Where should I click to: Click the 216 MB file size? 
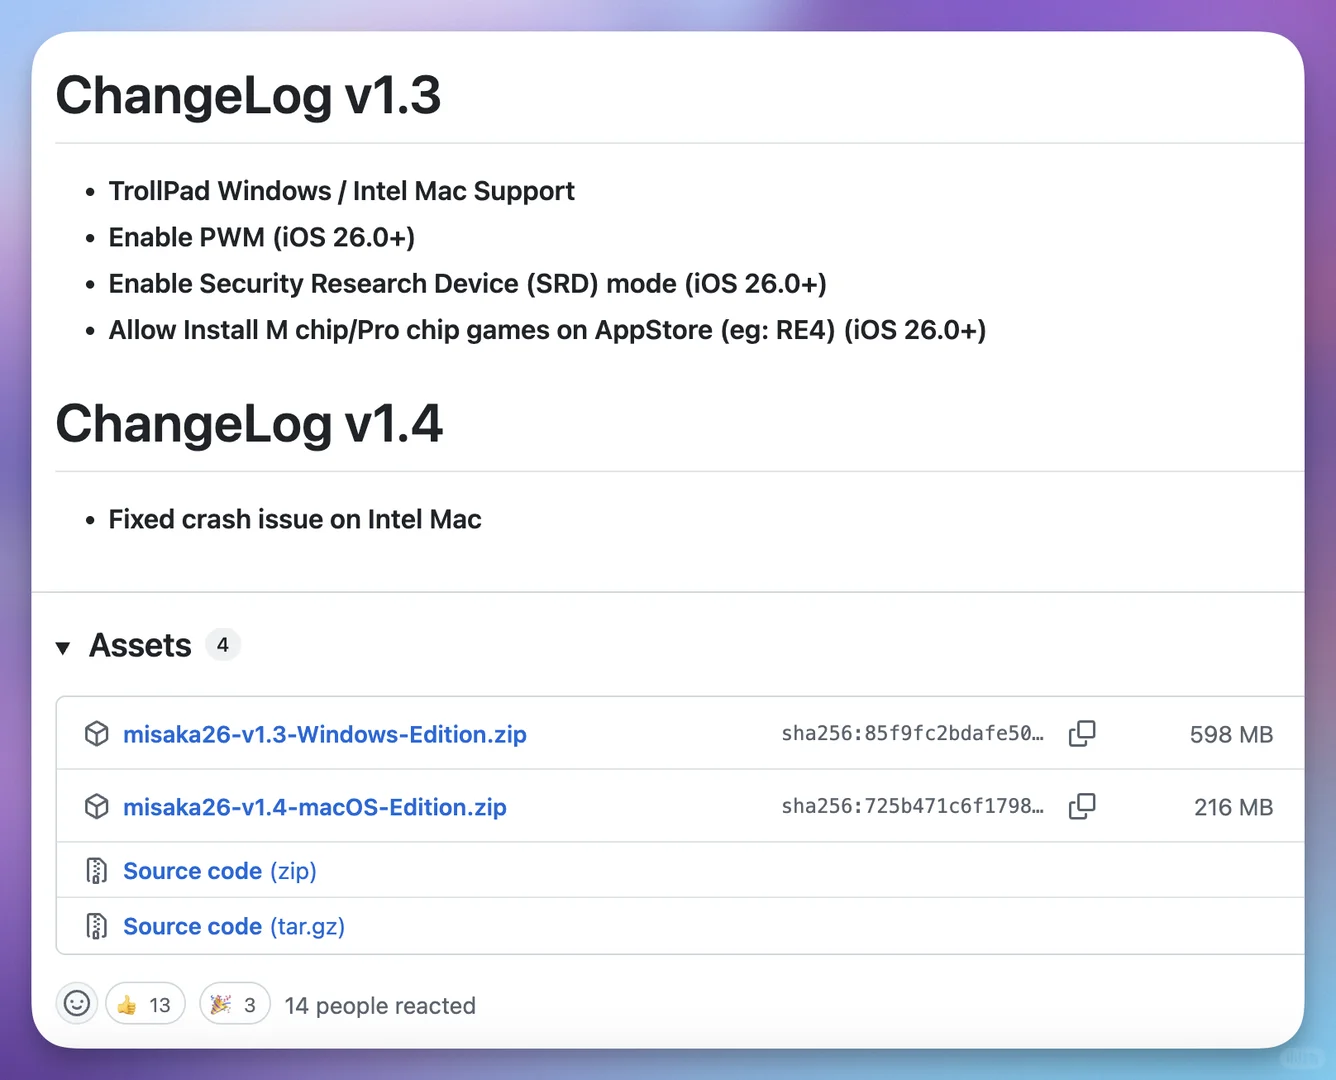tap(1233, 808)
